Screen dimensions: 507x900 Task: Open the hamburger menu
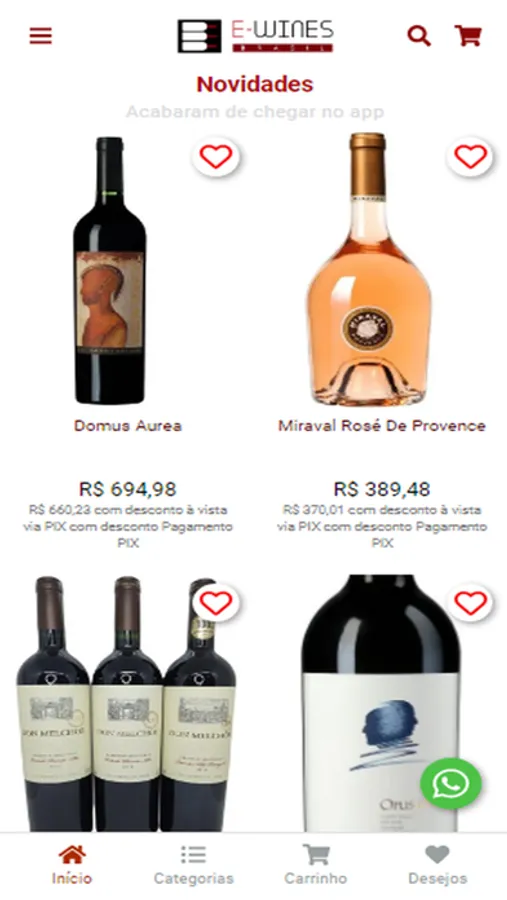pos(41,36)
